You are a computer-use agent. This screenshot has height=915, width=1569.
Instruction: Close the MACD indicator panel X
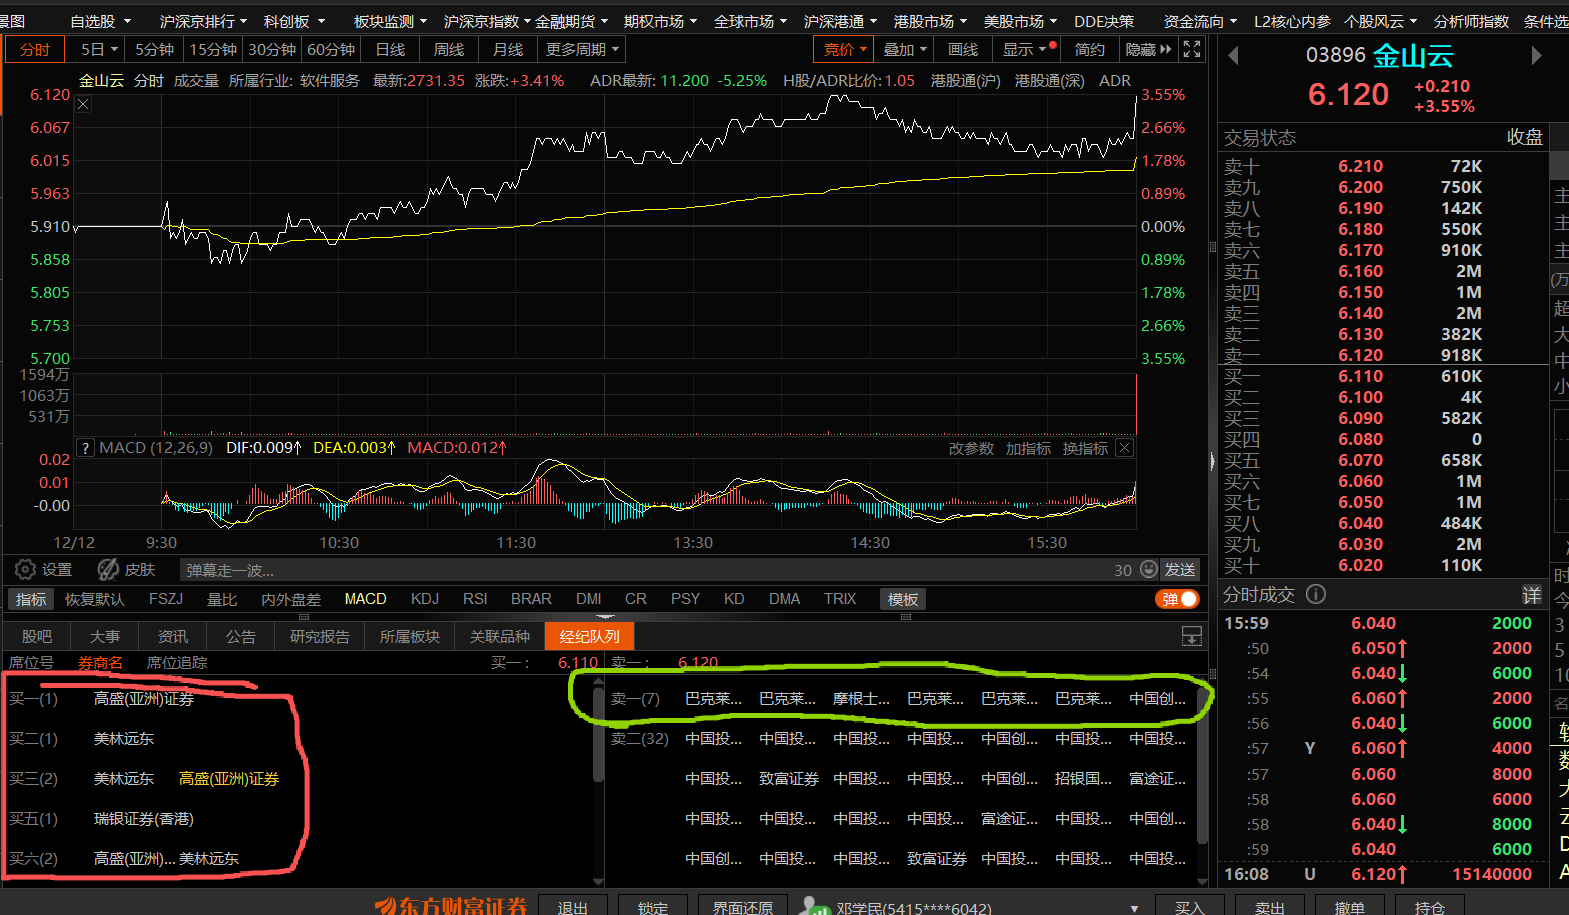[x=1125, y=448]
